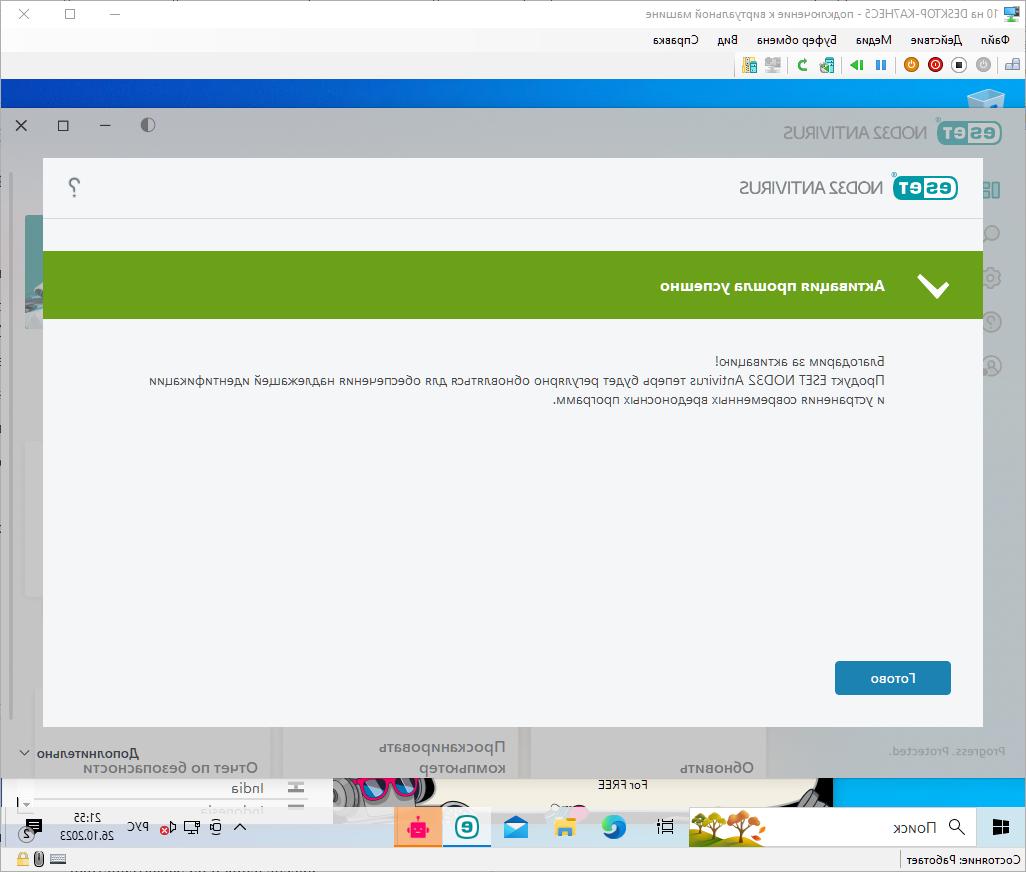The width and height of the screenshot is (1026, 872).
Task: Click the Progress. Protected. slogan text
Action: (947, 751)
